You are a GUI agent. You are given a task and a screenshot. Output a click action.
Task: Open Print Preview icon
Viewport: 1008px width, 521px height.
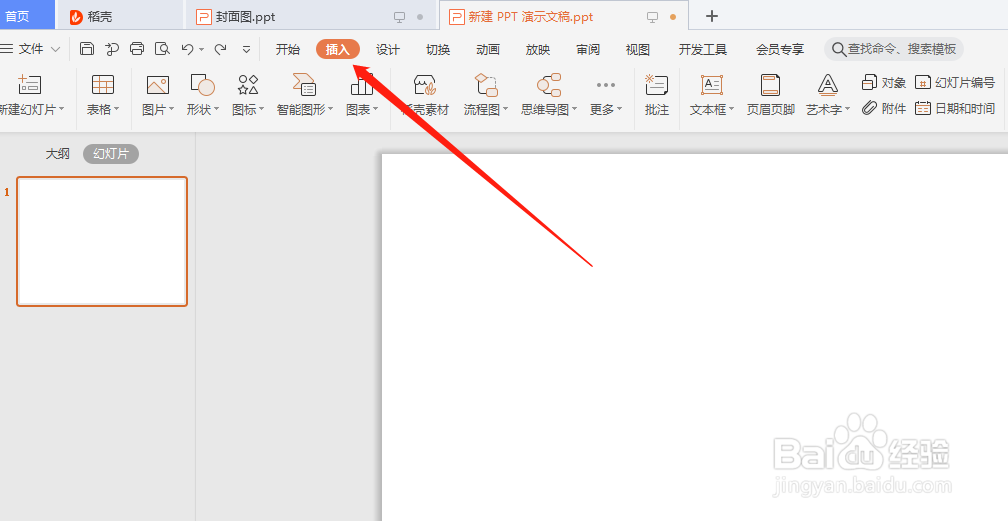162,49
